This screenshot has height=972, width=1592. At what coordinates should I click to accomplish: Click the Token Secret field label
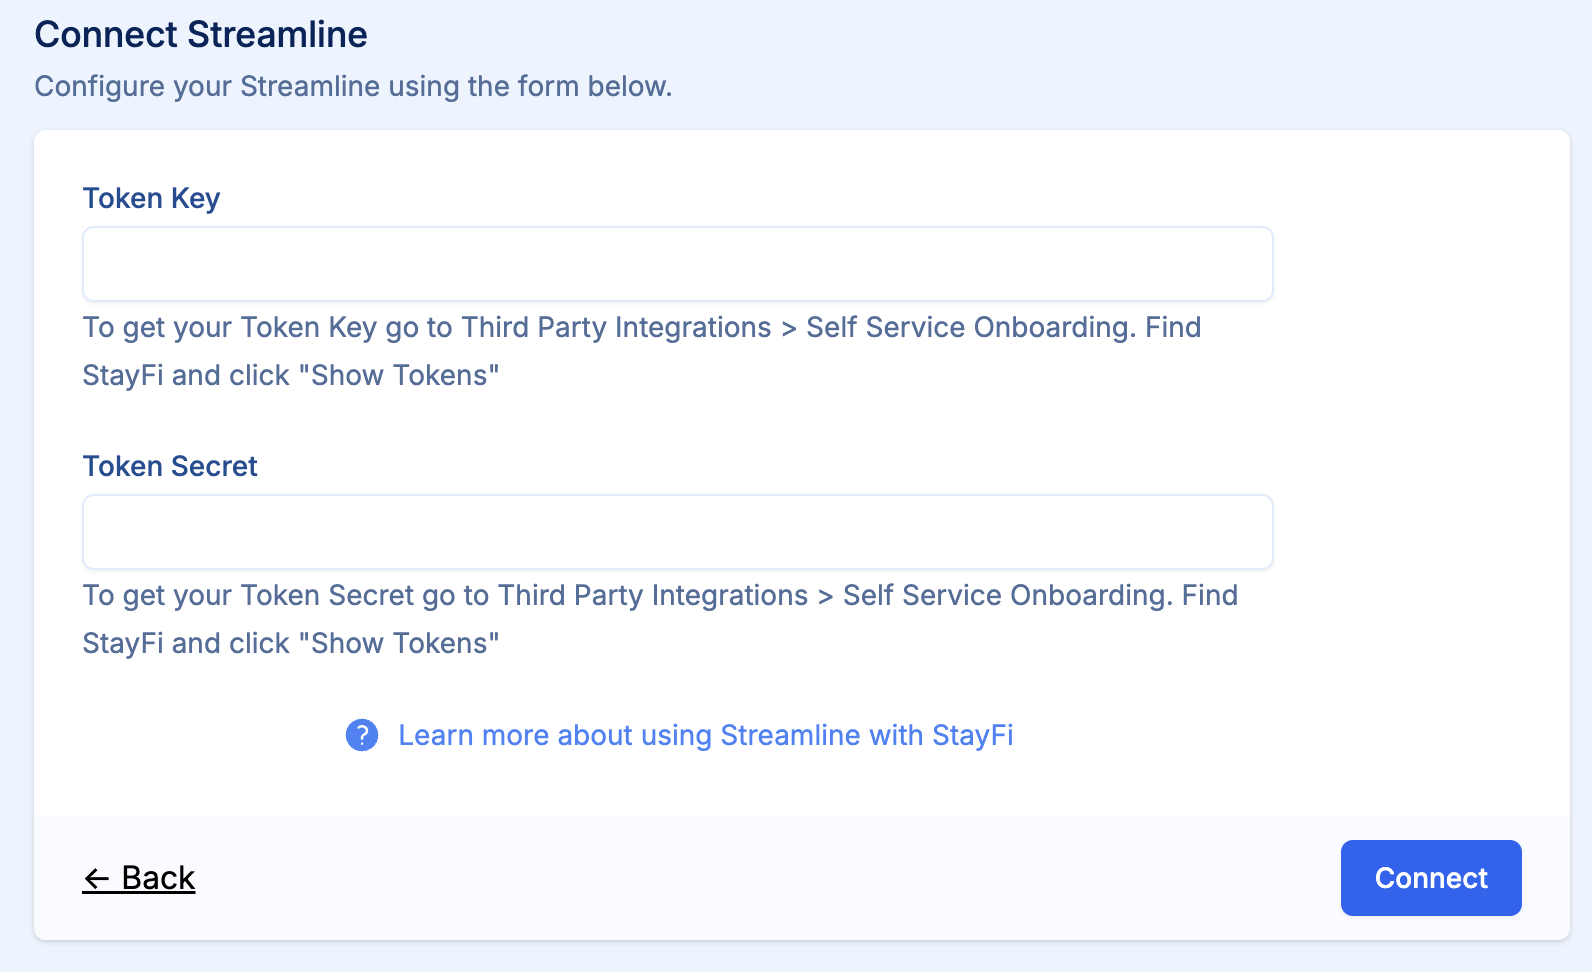click(170, 466)
